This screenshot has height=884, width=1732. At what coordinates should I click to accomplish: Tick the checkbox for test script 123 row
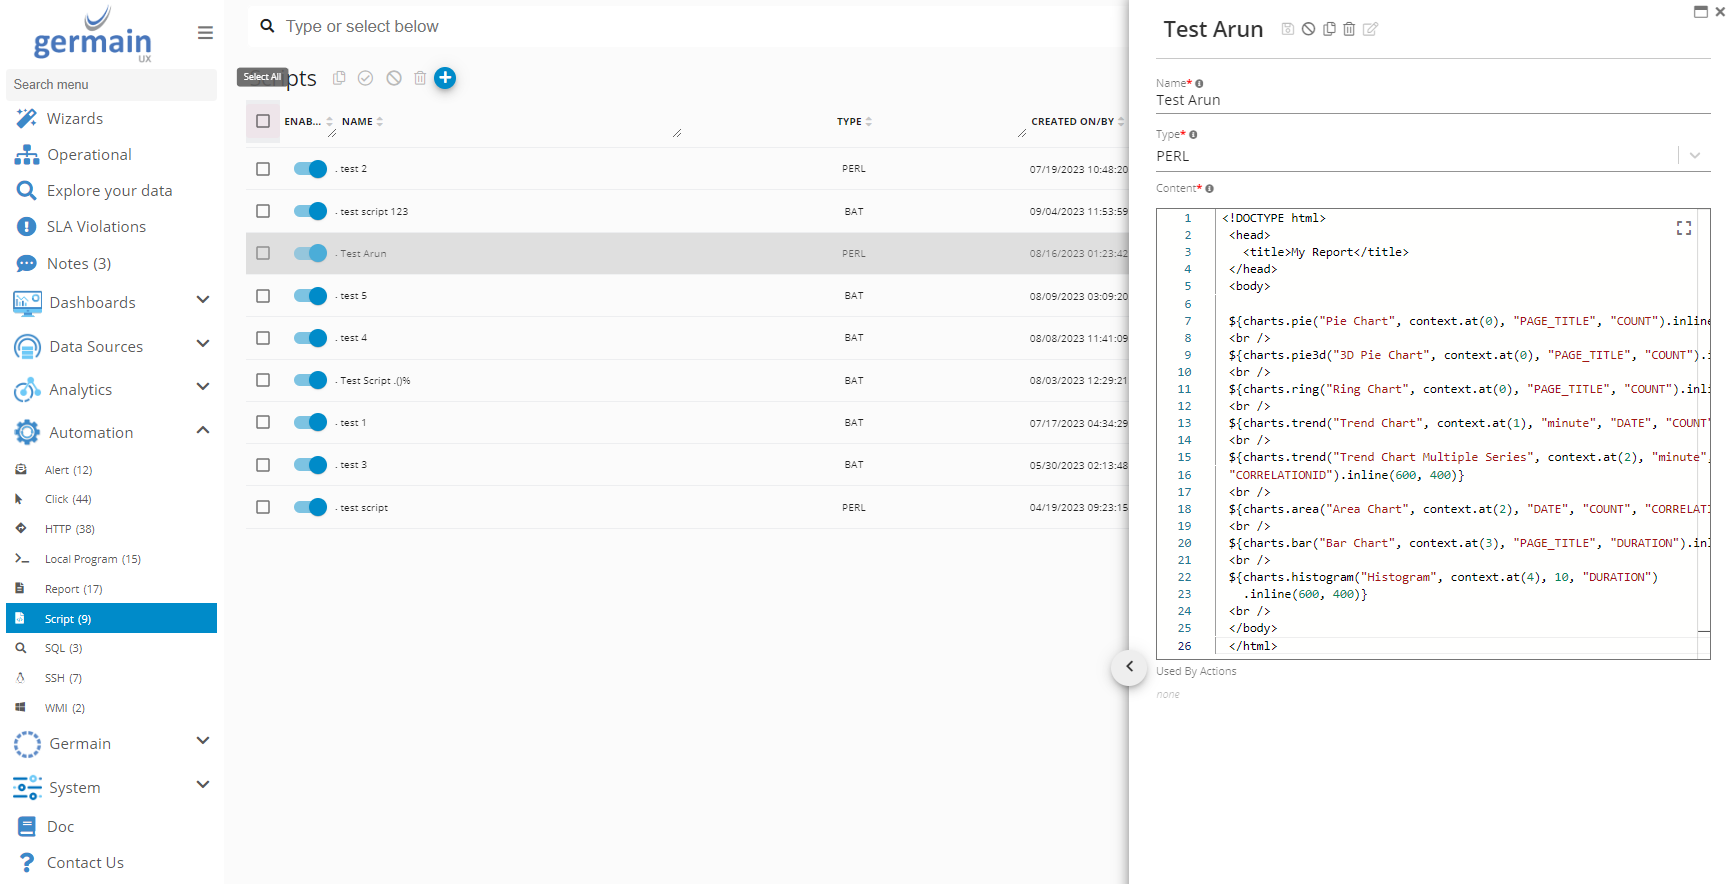pyautogui.click(x=263, y=211)
